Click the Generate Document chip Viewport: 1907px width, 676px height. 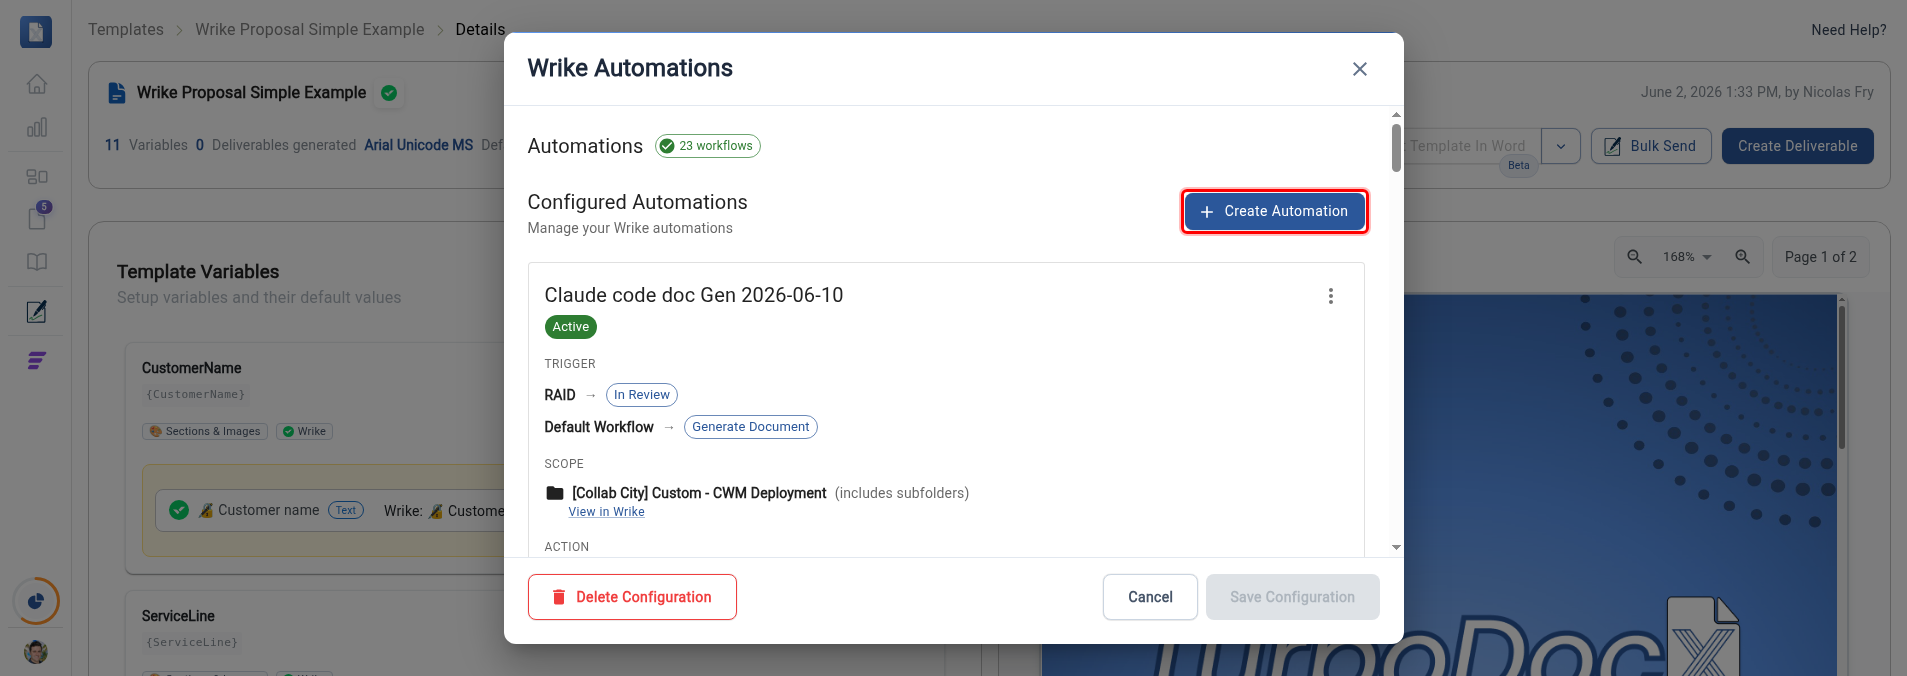[x=751, y=427]
